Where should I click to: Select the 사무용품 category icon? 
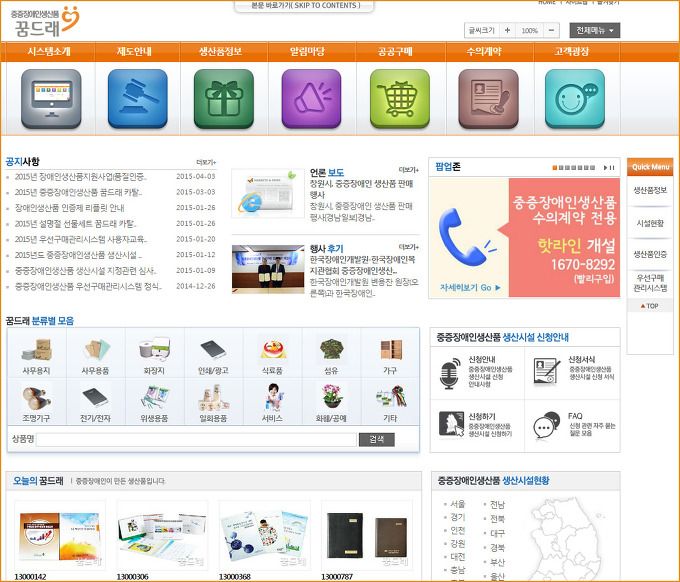click(x=96, y=350)
